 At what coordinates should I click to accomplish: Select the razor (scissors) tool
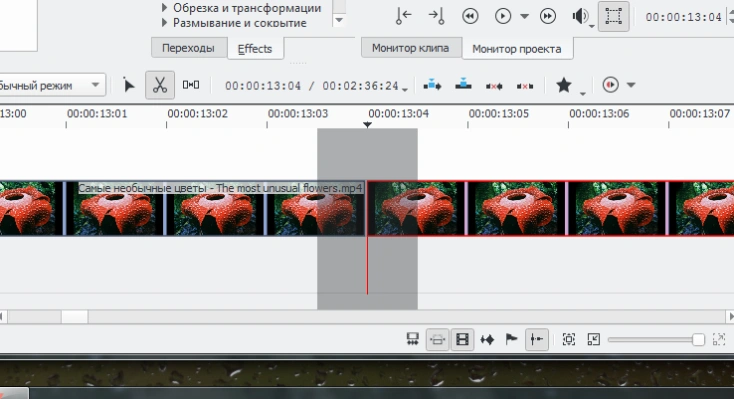[160, 85]
